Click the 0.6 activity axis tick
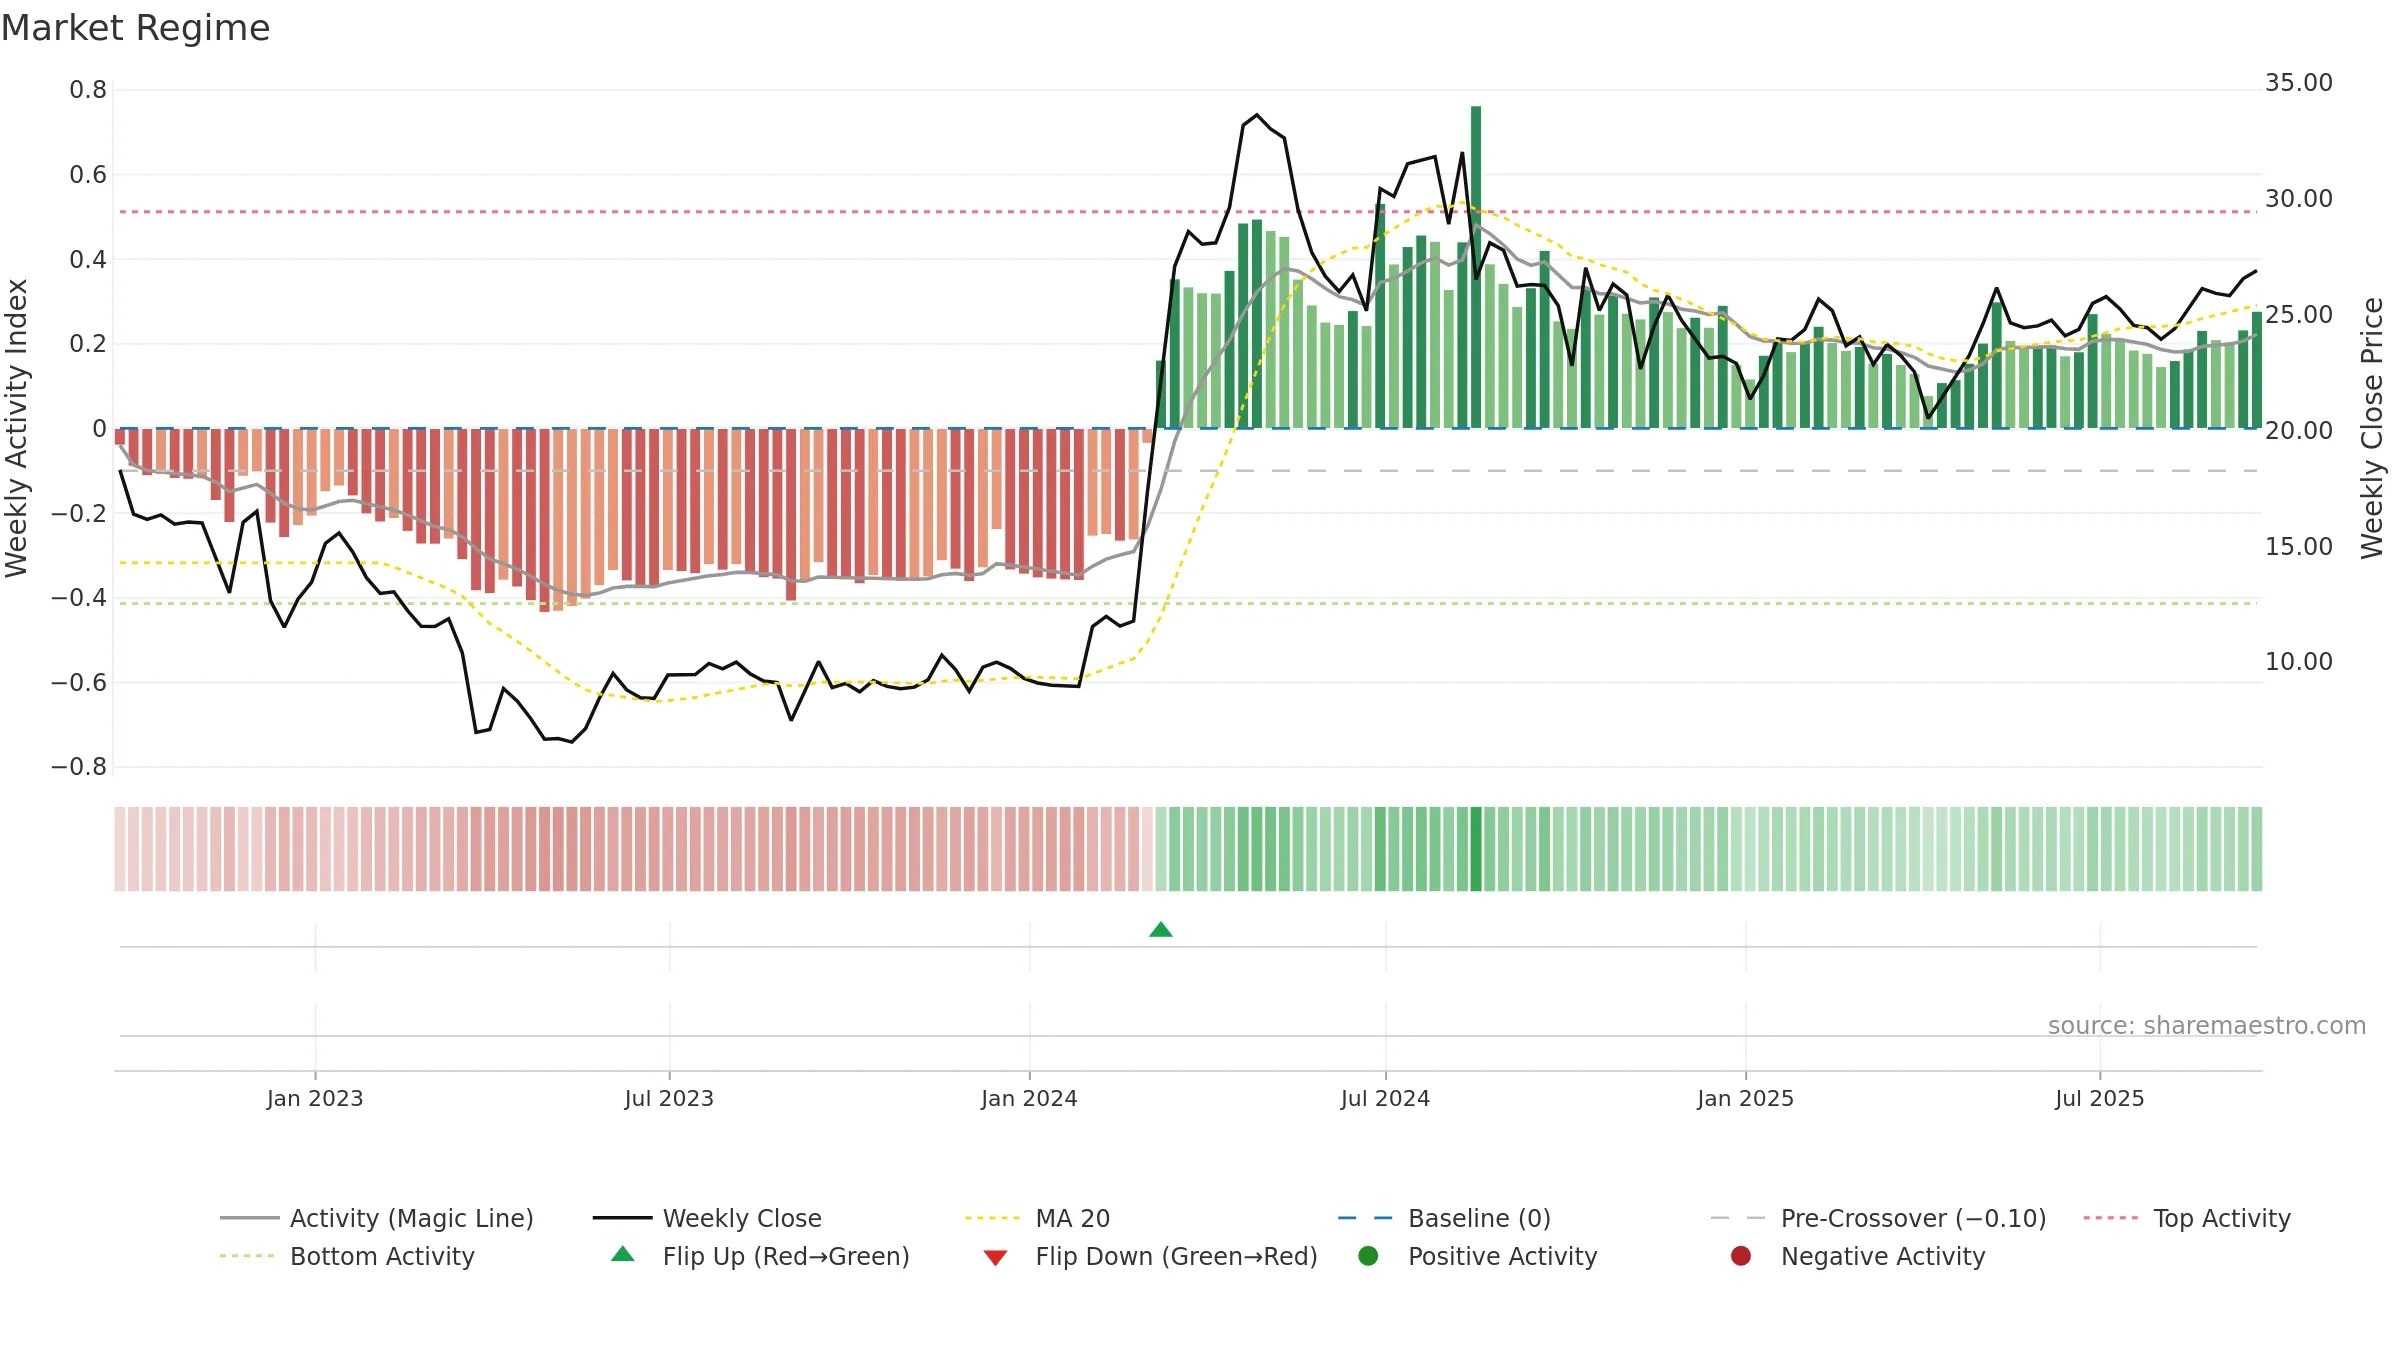 coord(88,175)
